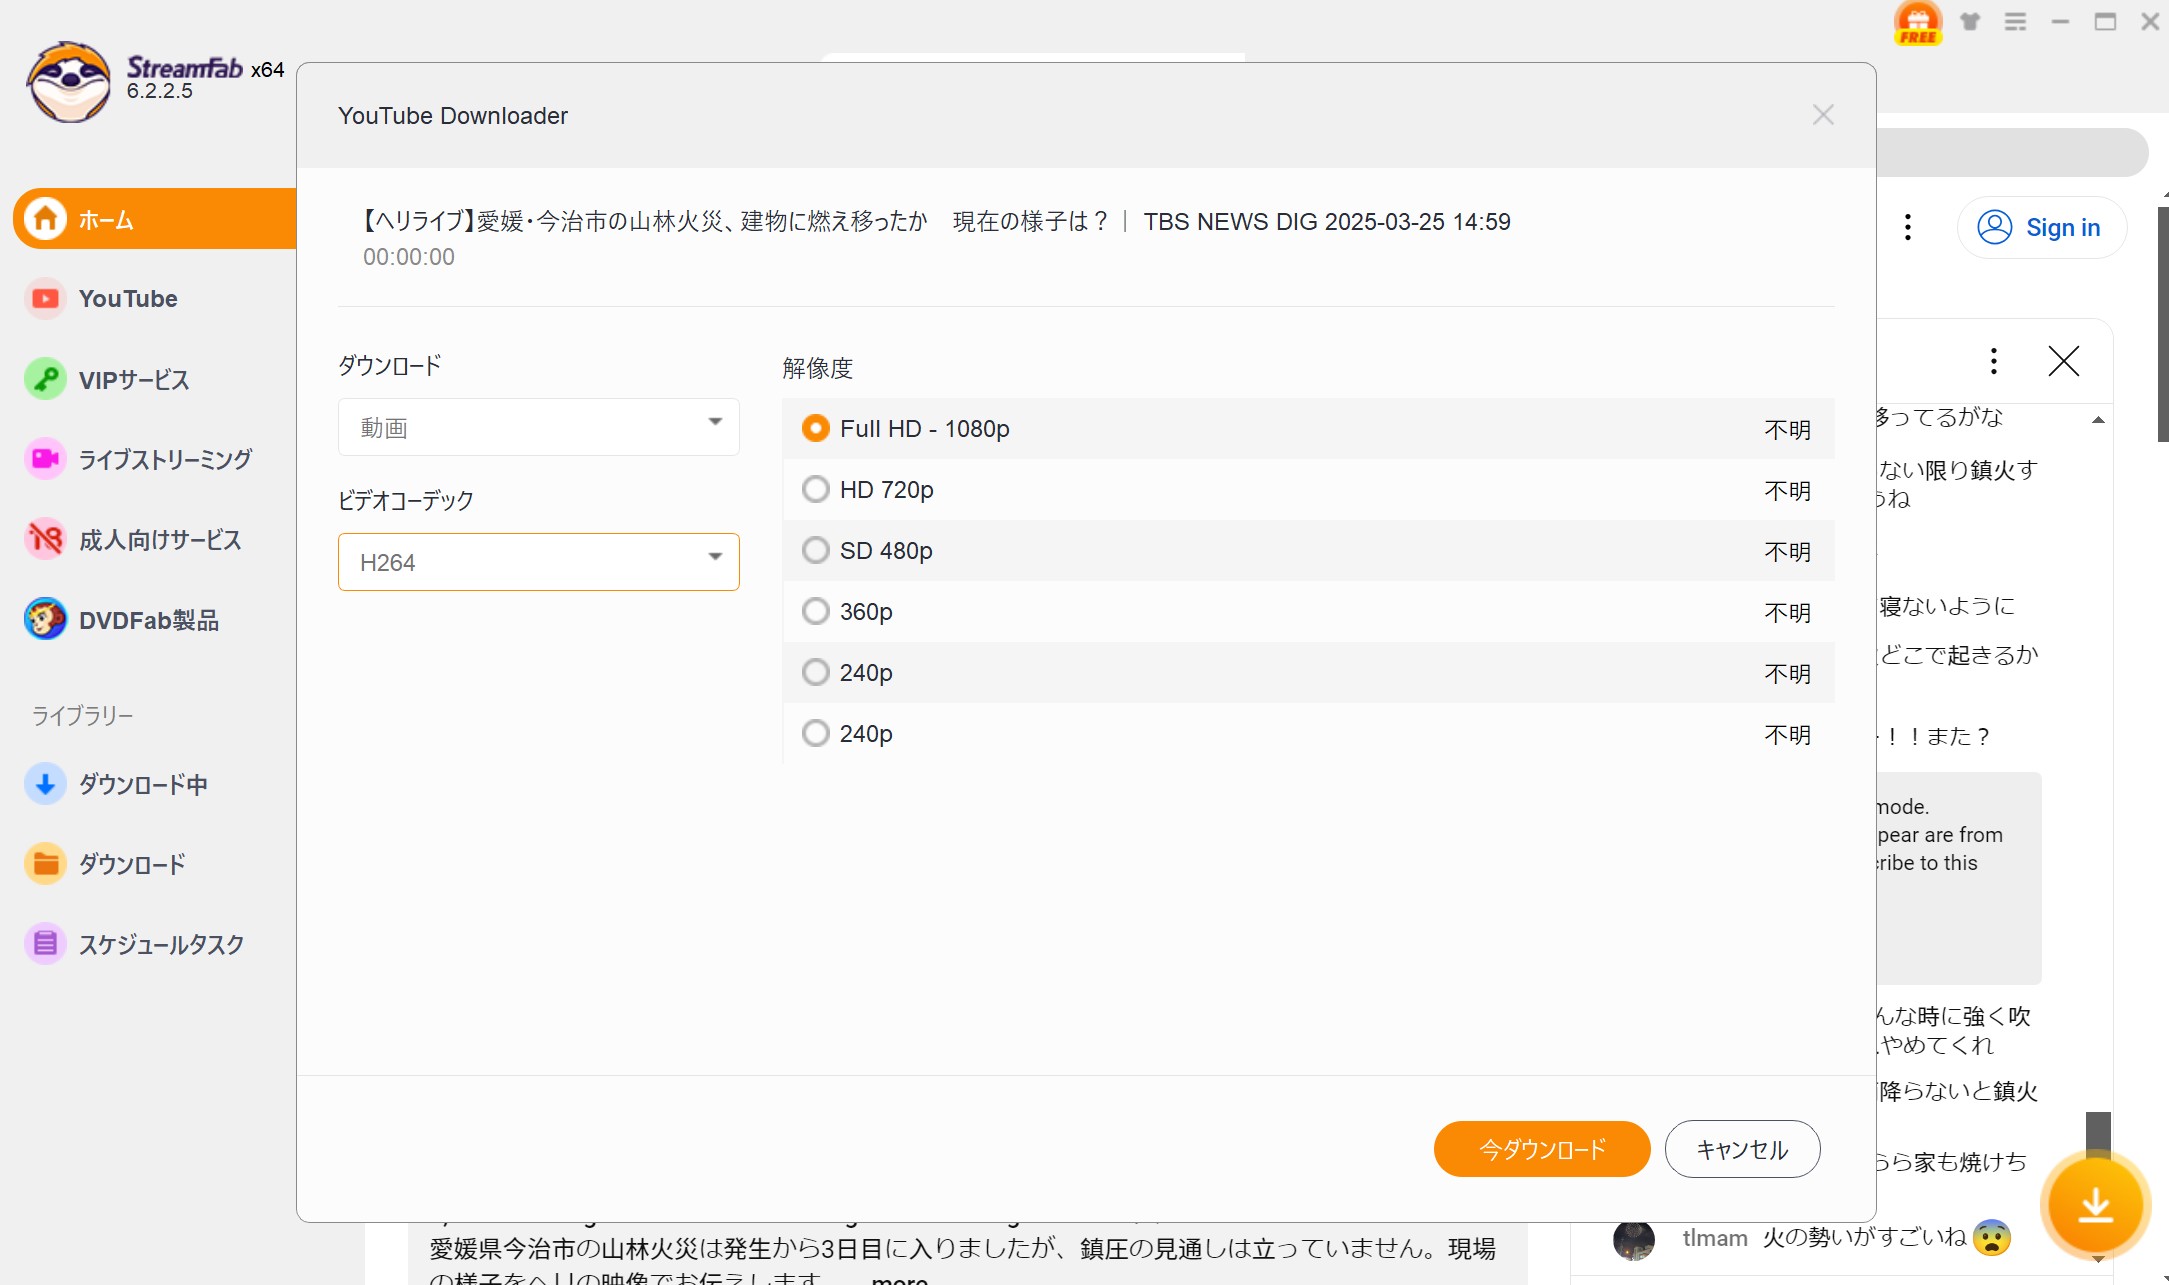Image resolution: width=2169 pixels, height=1285 pixels.
Task: Click the adult services 18 icon
Action: tap(45, 539)
